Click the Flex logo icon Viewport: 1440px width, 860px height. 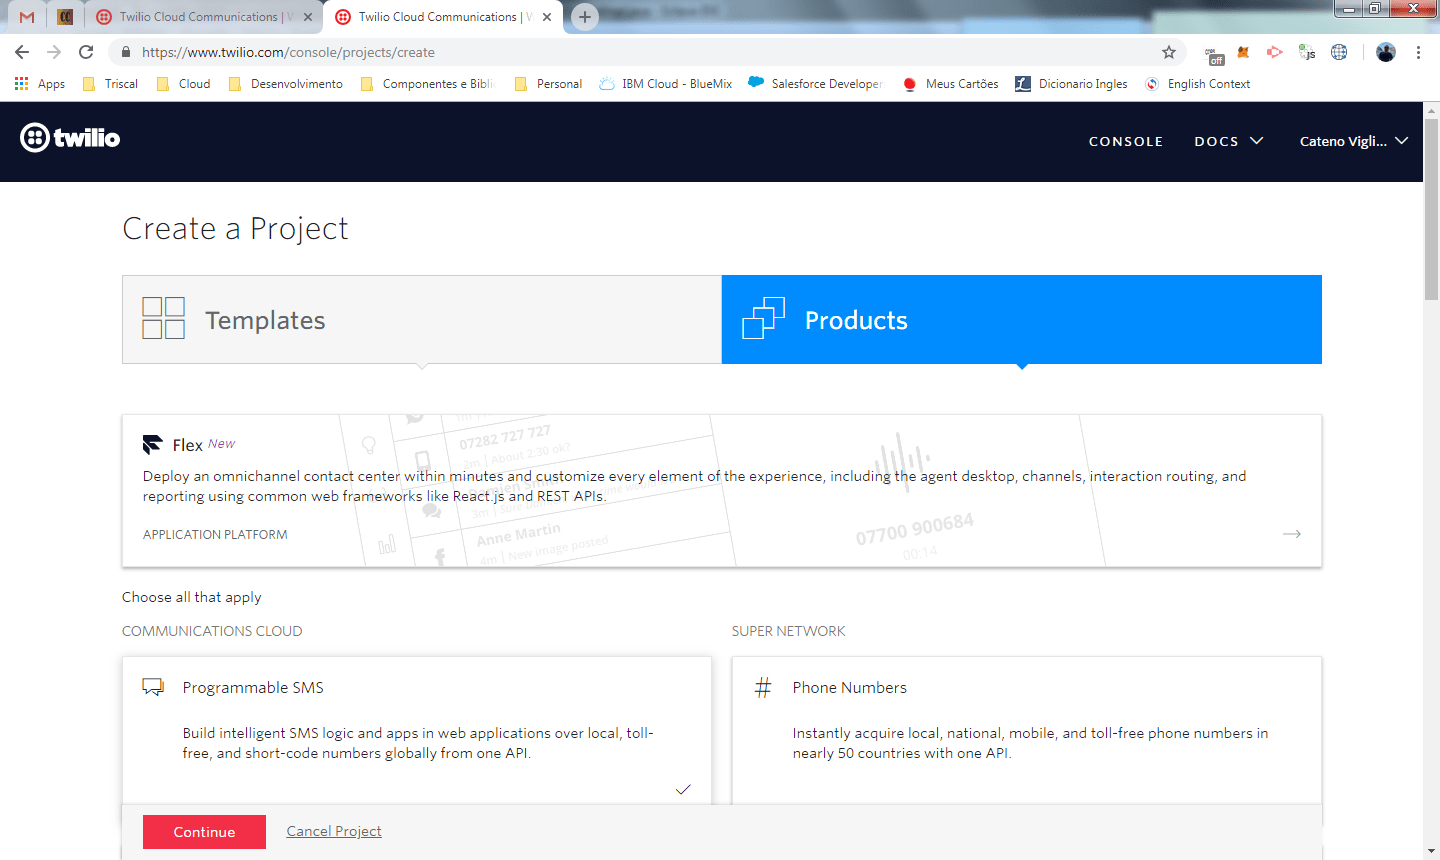[x=153, y=444]
